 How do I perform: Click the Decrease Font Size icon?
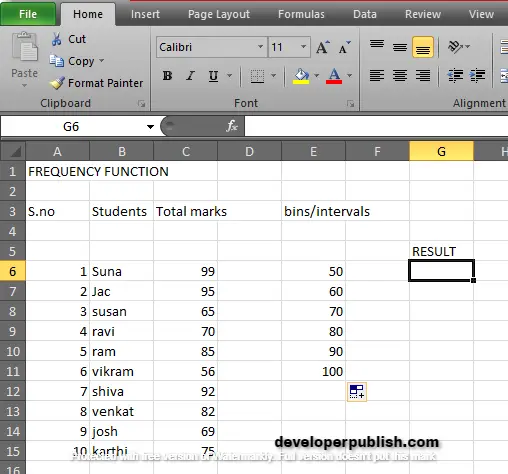[x=344, y=47]
